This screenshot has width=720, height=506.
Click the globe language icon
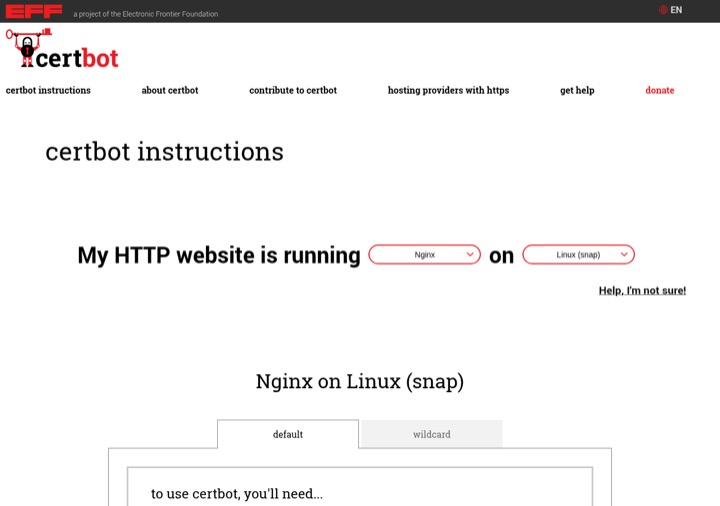tap(663, 10)
